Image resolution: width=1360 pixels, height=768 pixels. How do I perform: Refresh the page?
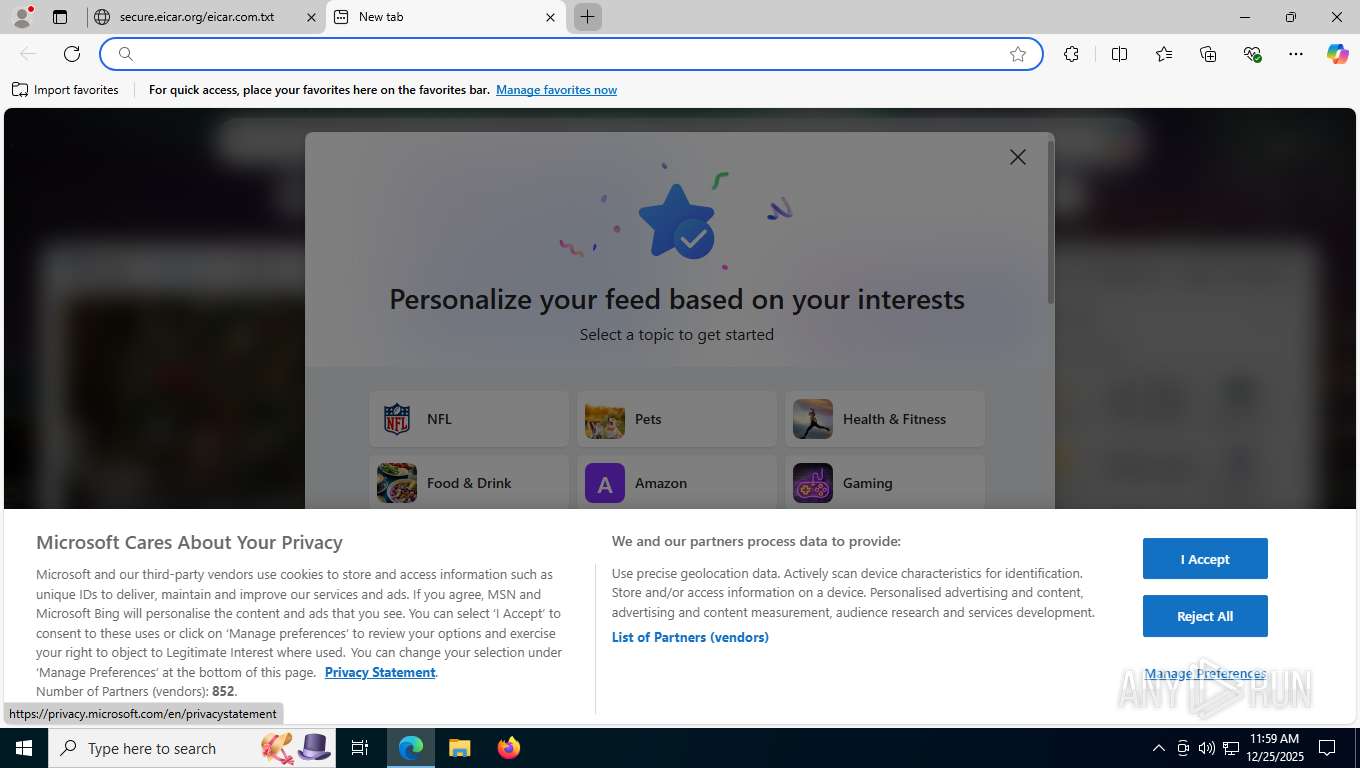pyautogui.click(x=72, y=54)
